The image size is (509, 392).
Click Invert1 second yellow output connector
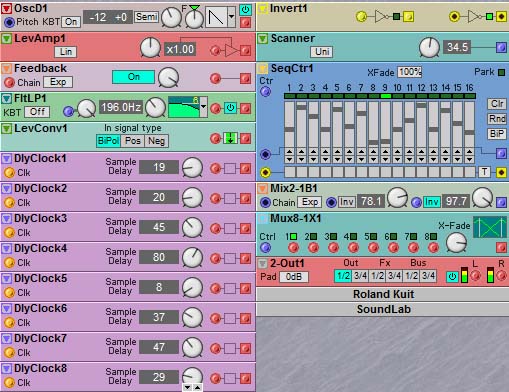[501, 16]
